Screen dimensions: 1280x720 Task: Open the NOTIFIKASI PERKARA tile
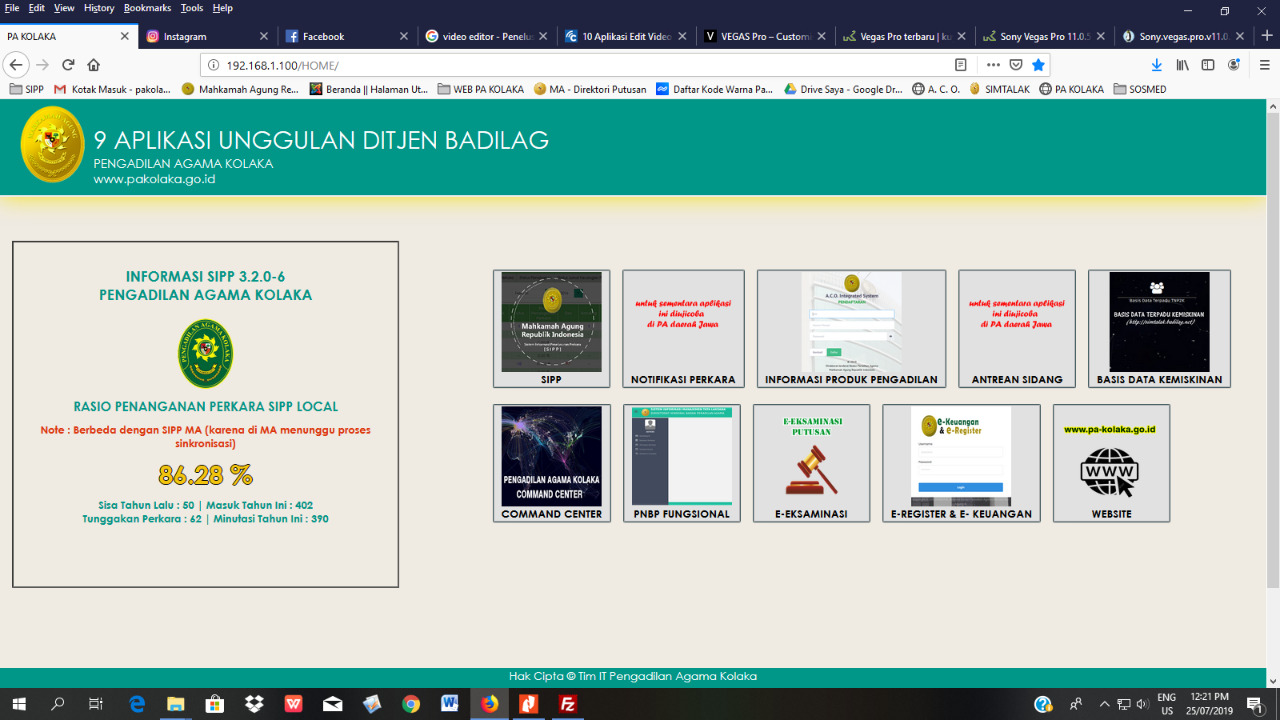click(683, 325)
